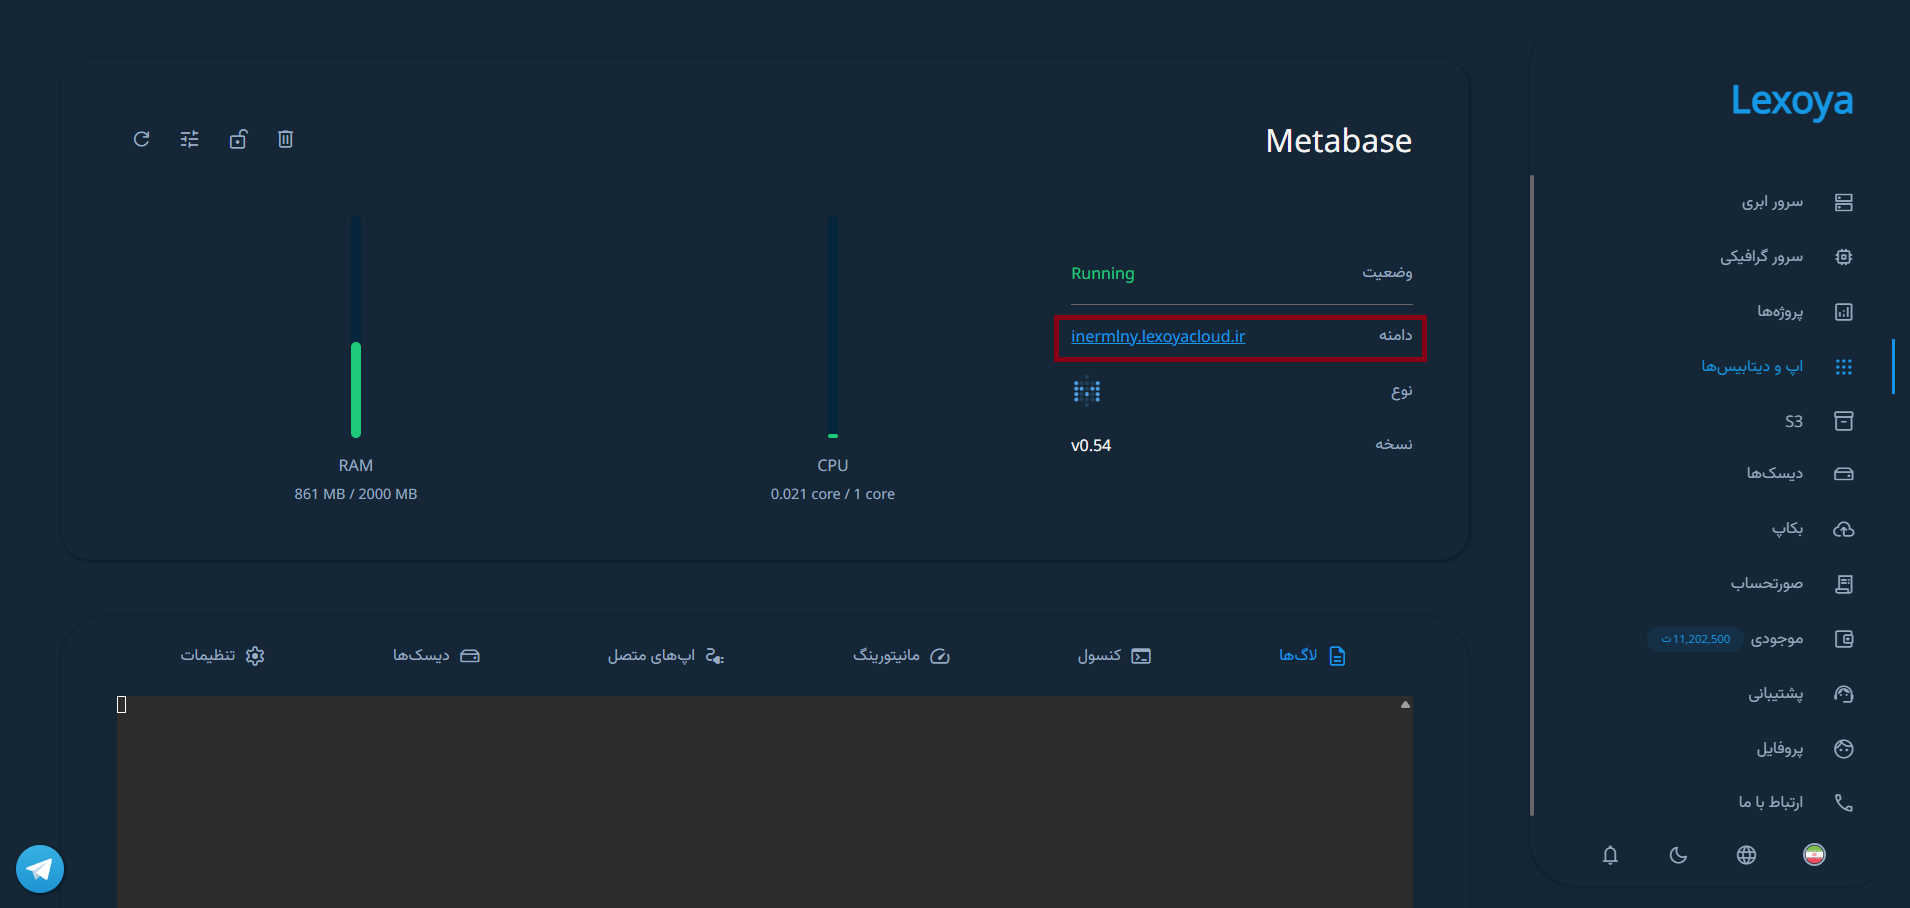Open inermlny.lexoyacloud.ir domain link
This screenshot has height=908, width=1910.
1158,337
